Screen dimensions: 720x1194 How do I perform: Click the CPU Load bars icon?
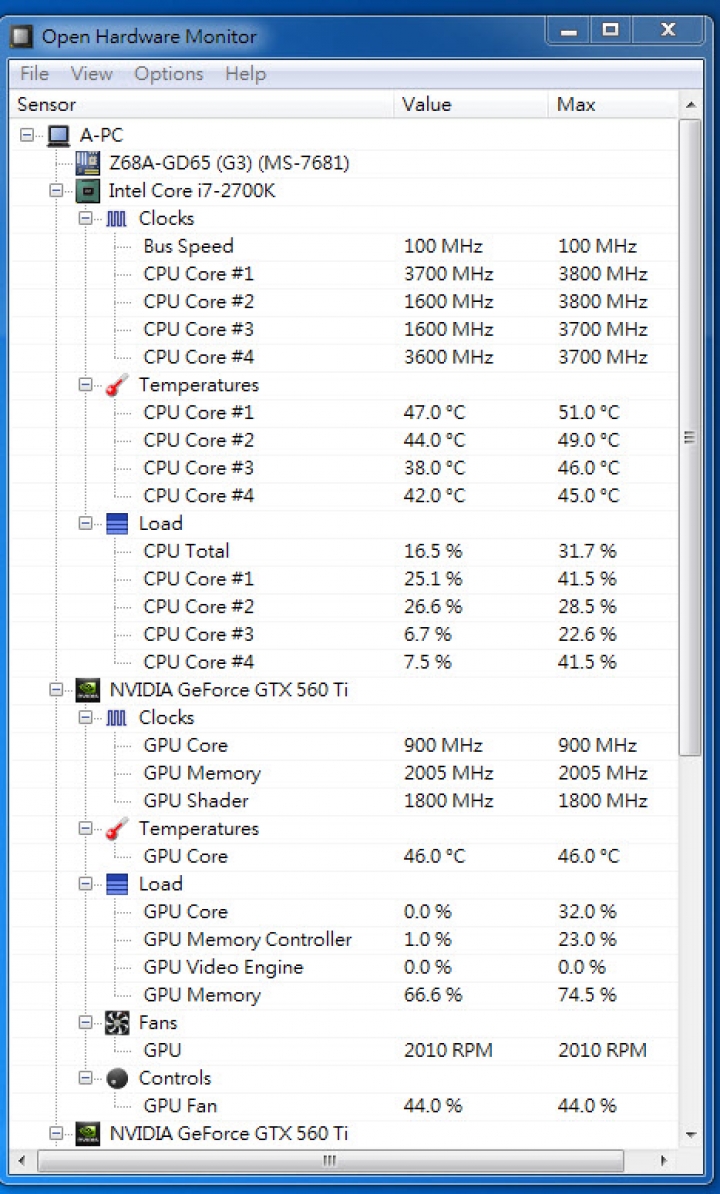[x=117, y=523]
